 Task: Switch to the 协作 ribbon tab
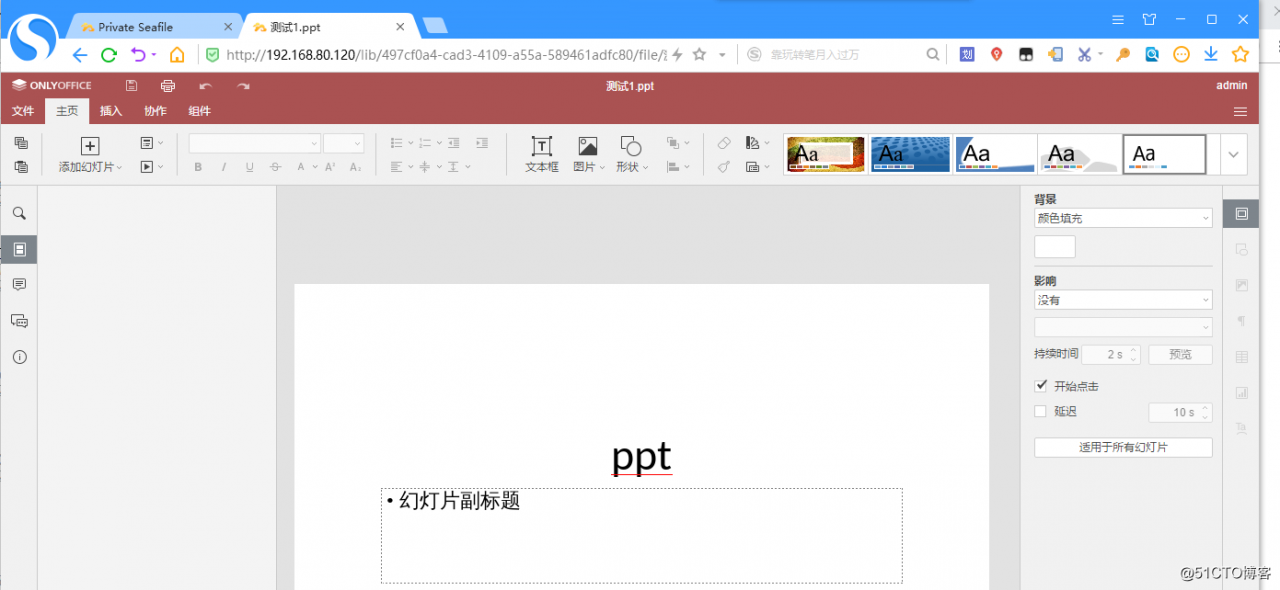click(155, 111)
